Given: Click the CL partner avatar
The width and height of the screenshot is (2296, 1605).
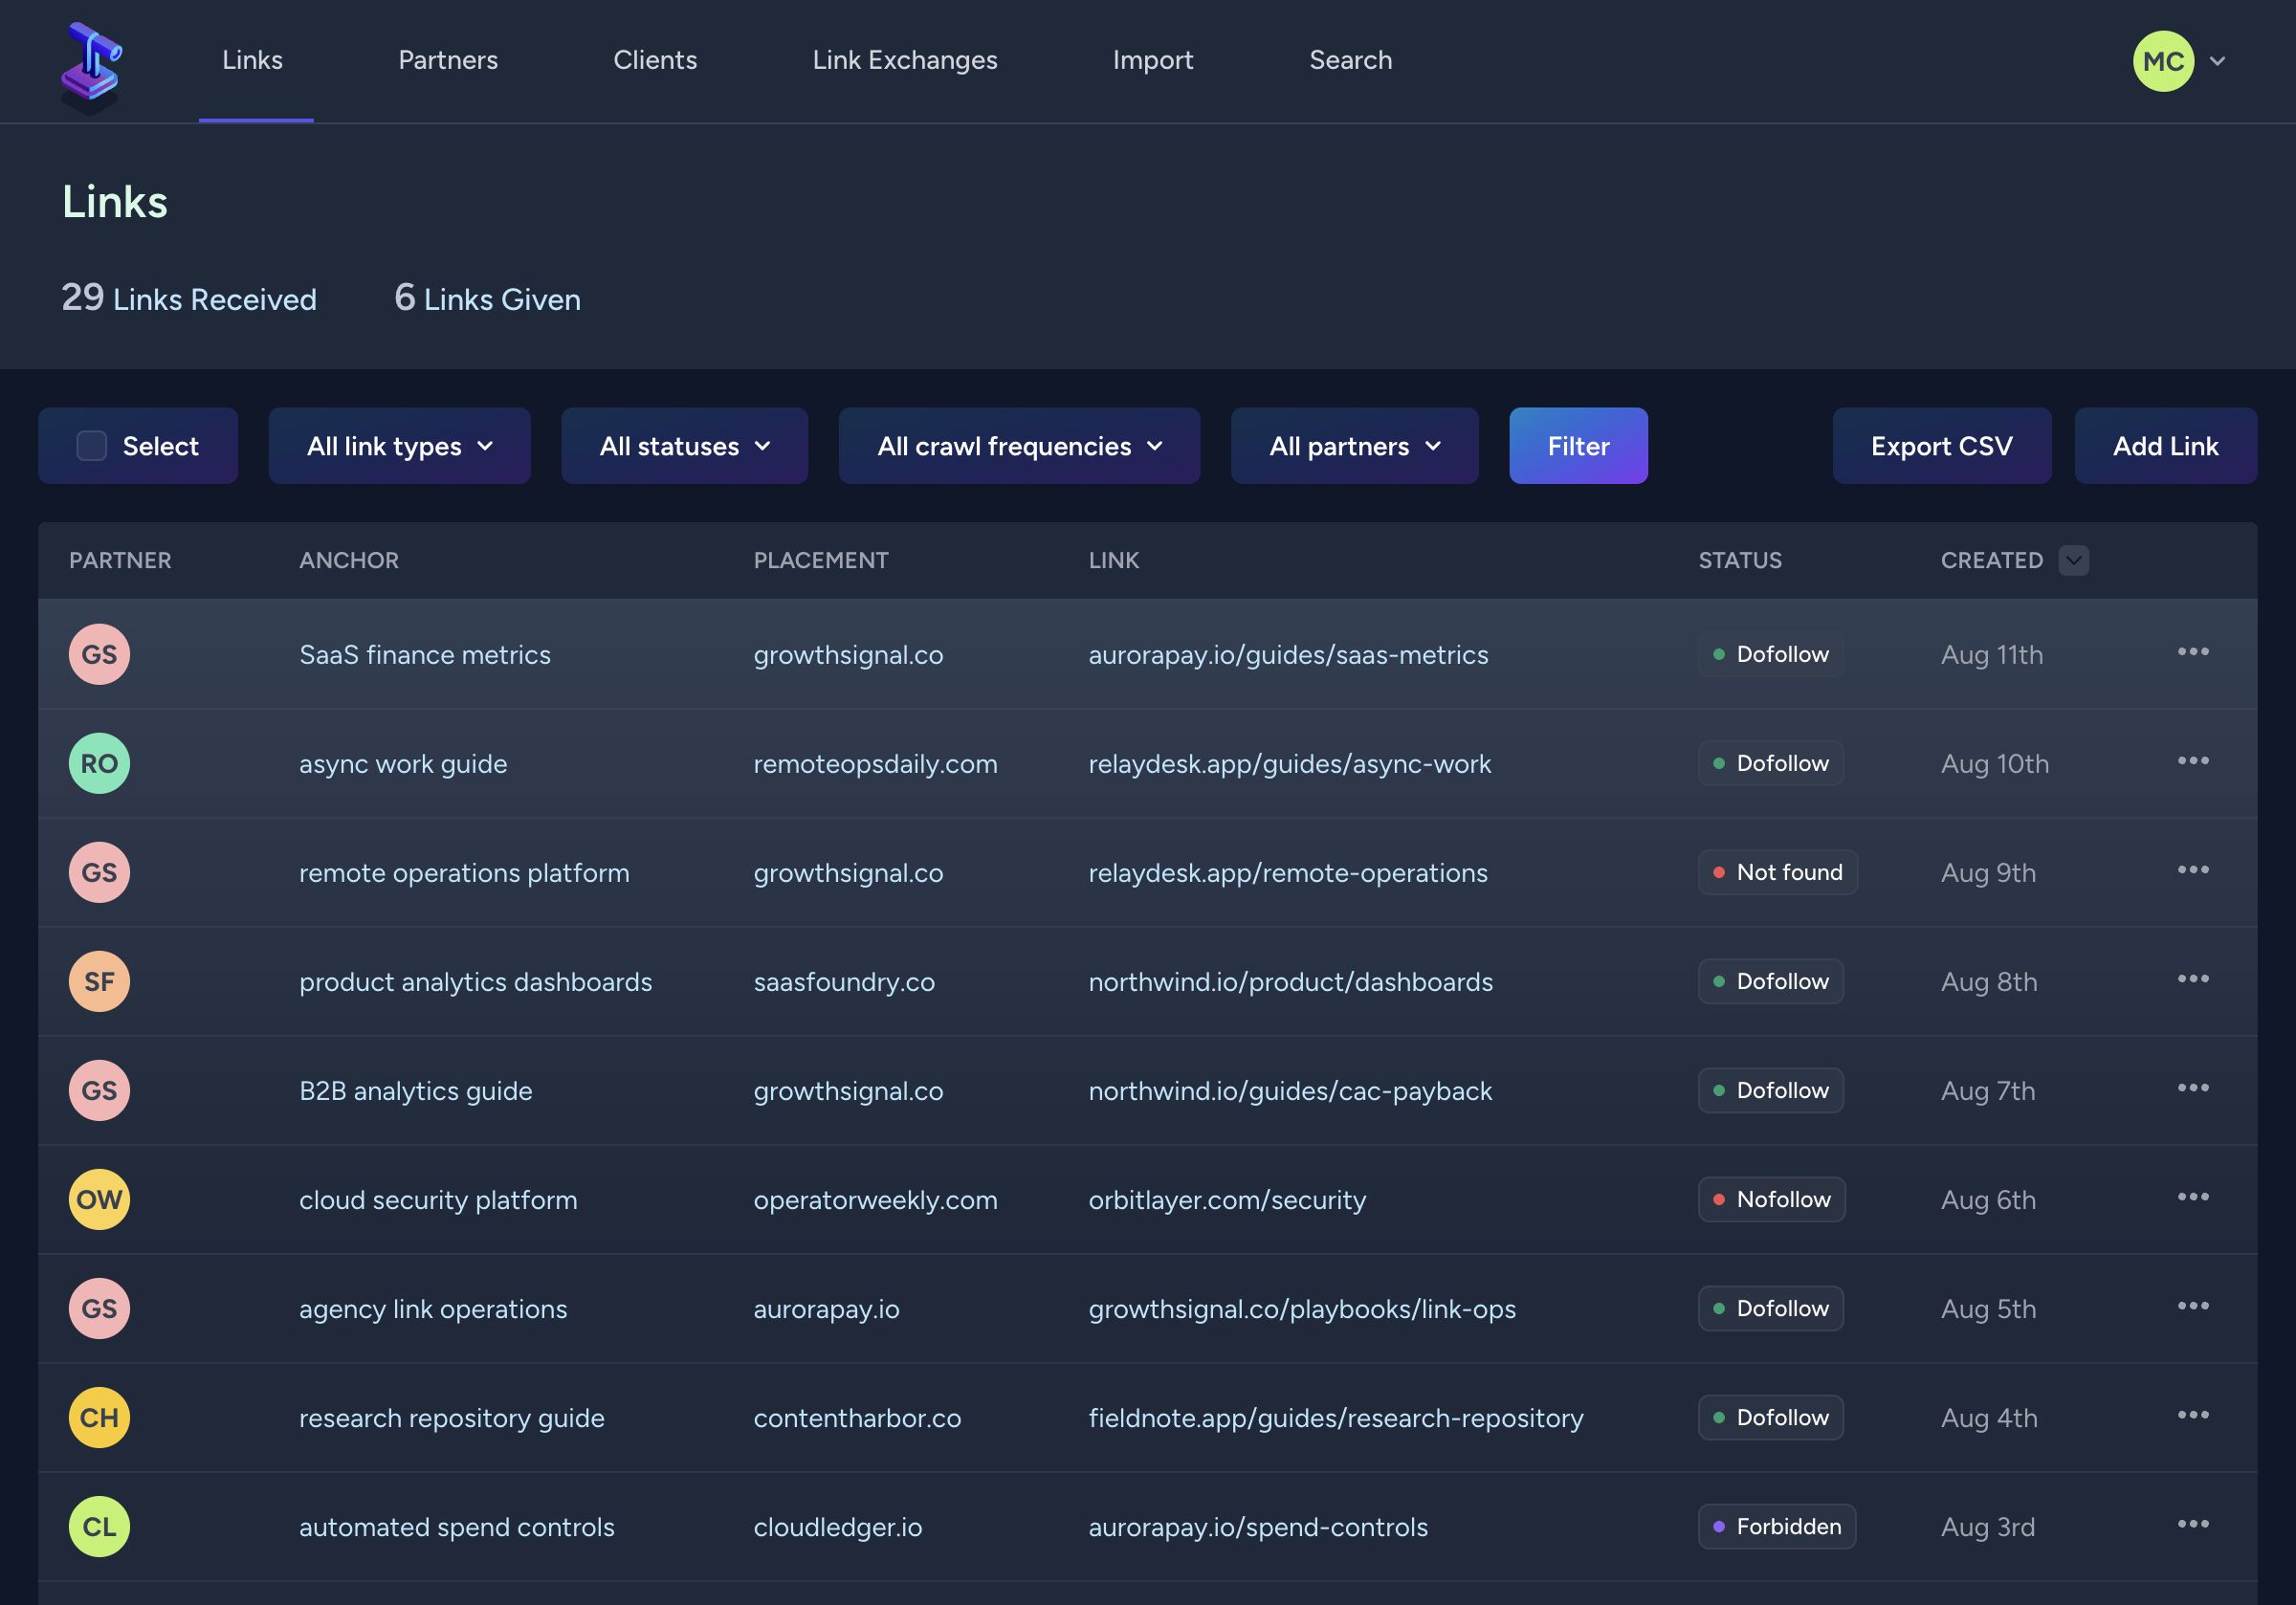Looking at the screenshot, I should pos(99,1526).
